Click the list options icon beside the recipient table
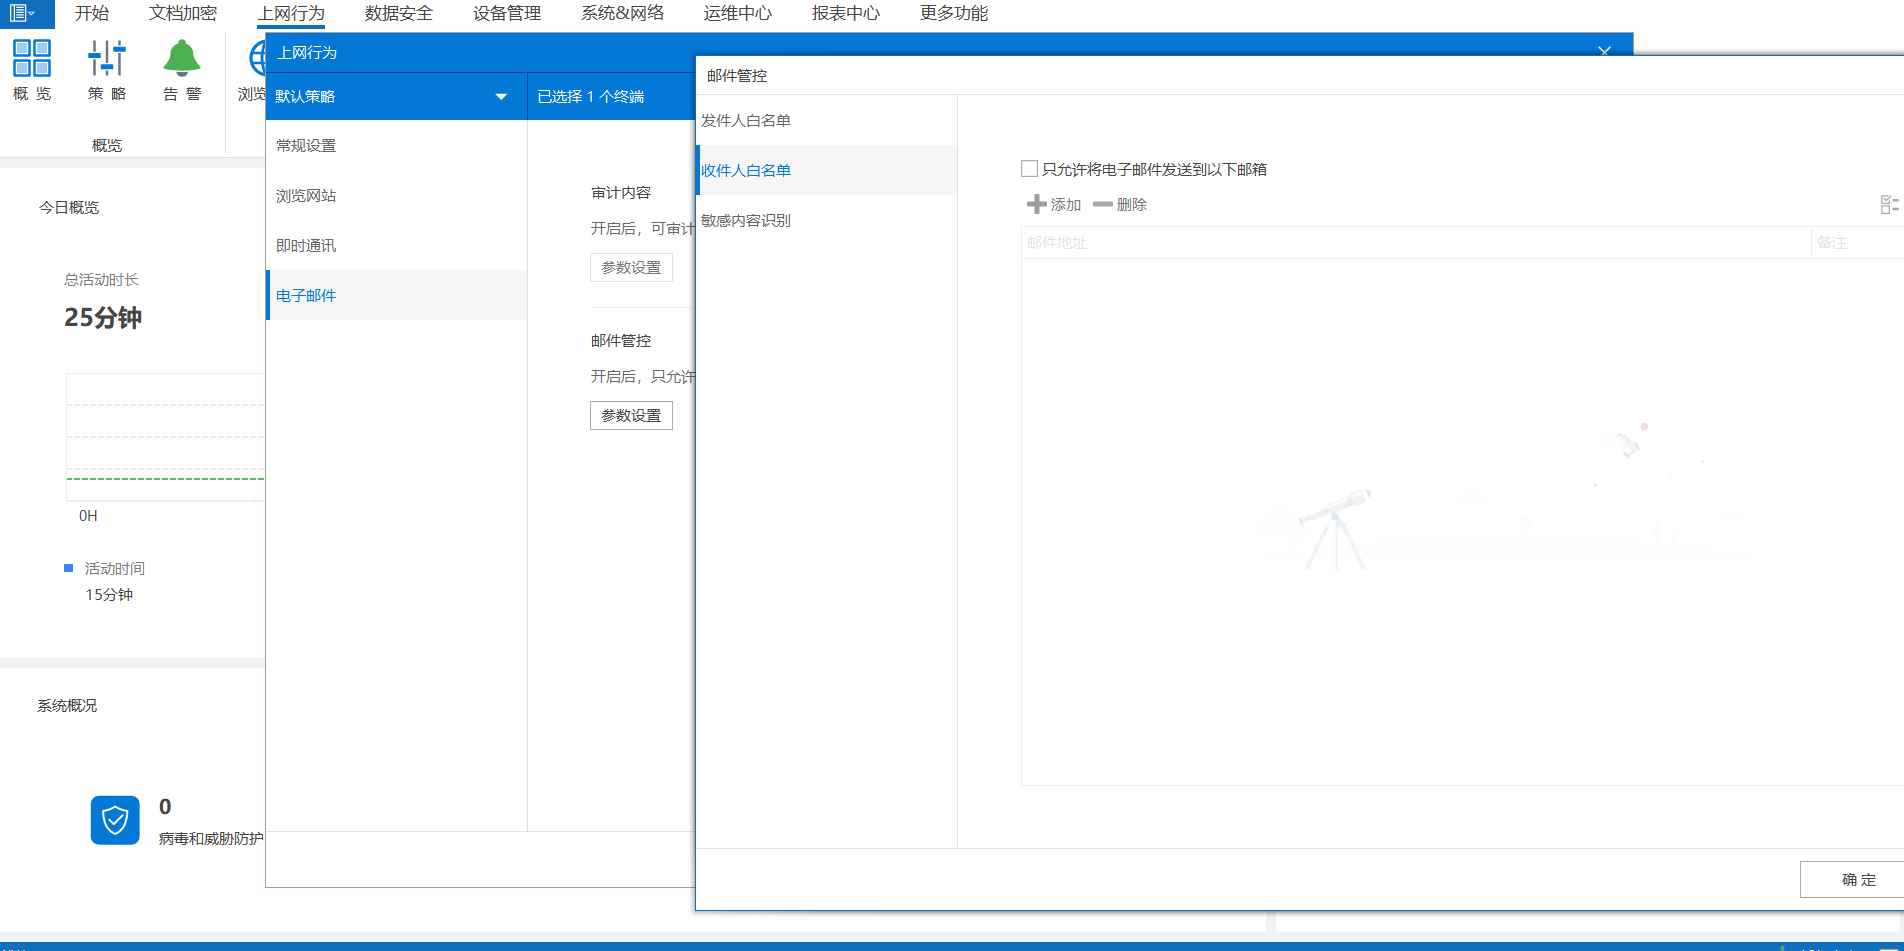This screenshot has width=1904, height=951. (x=1889, y=204)
